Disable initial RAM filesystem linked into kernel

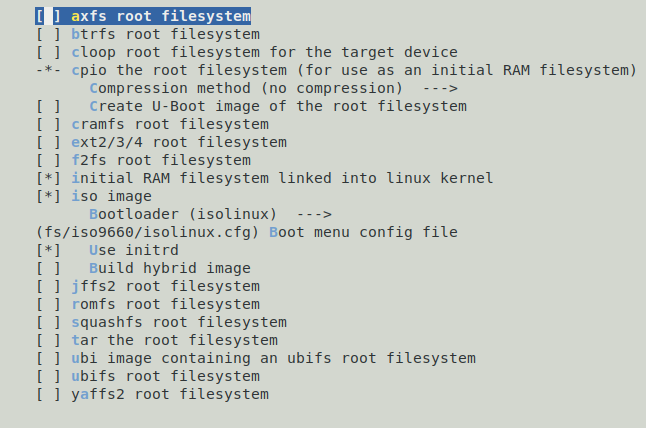(48, 178)
